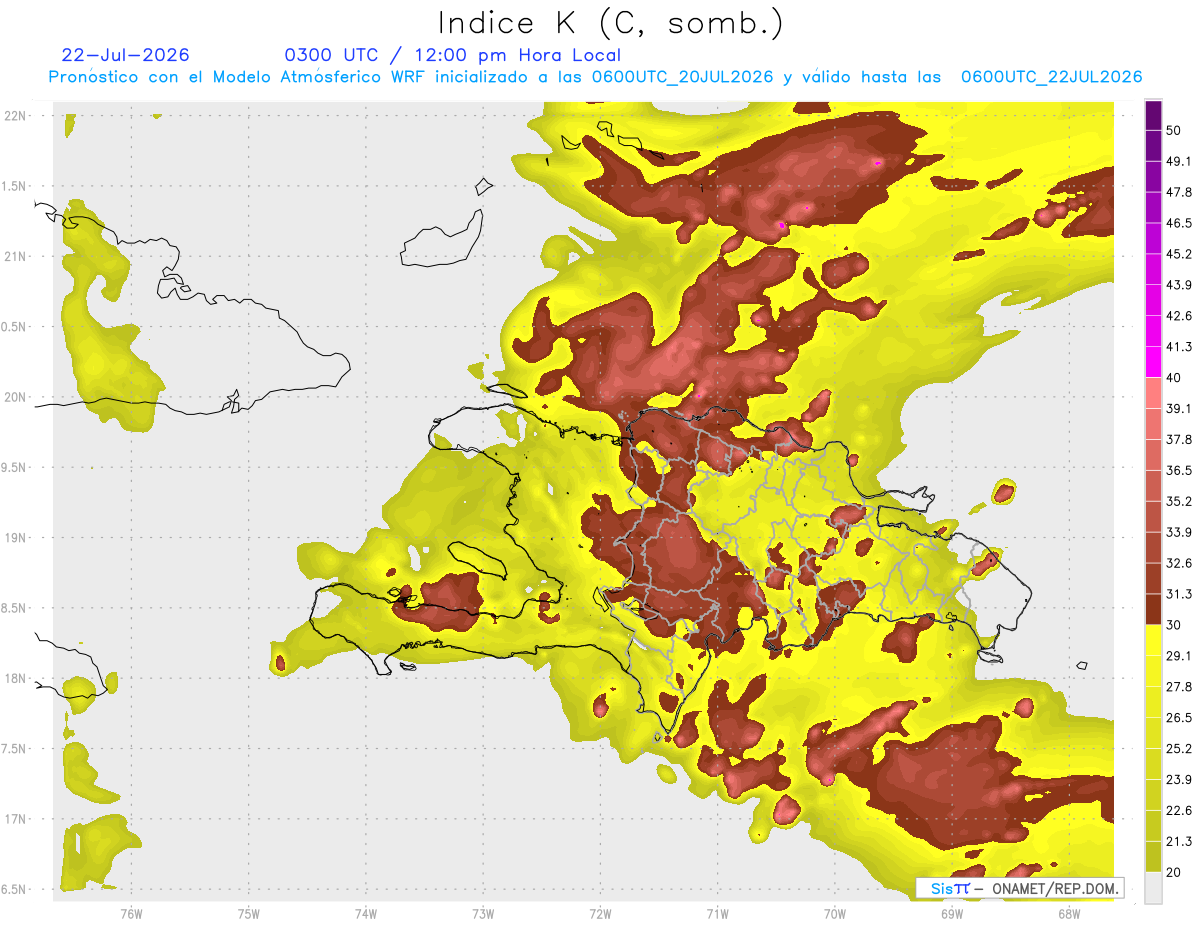Screen dimensions: 1200x927
Task: Click the colorbar value '20'
Action: [1174, 873]
